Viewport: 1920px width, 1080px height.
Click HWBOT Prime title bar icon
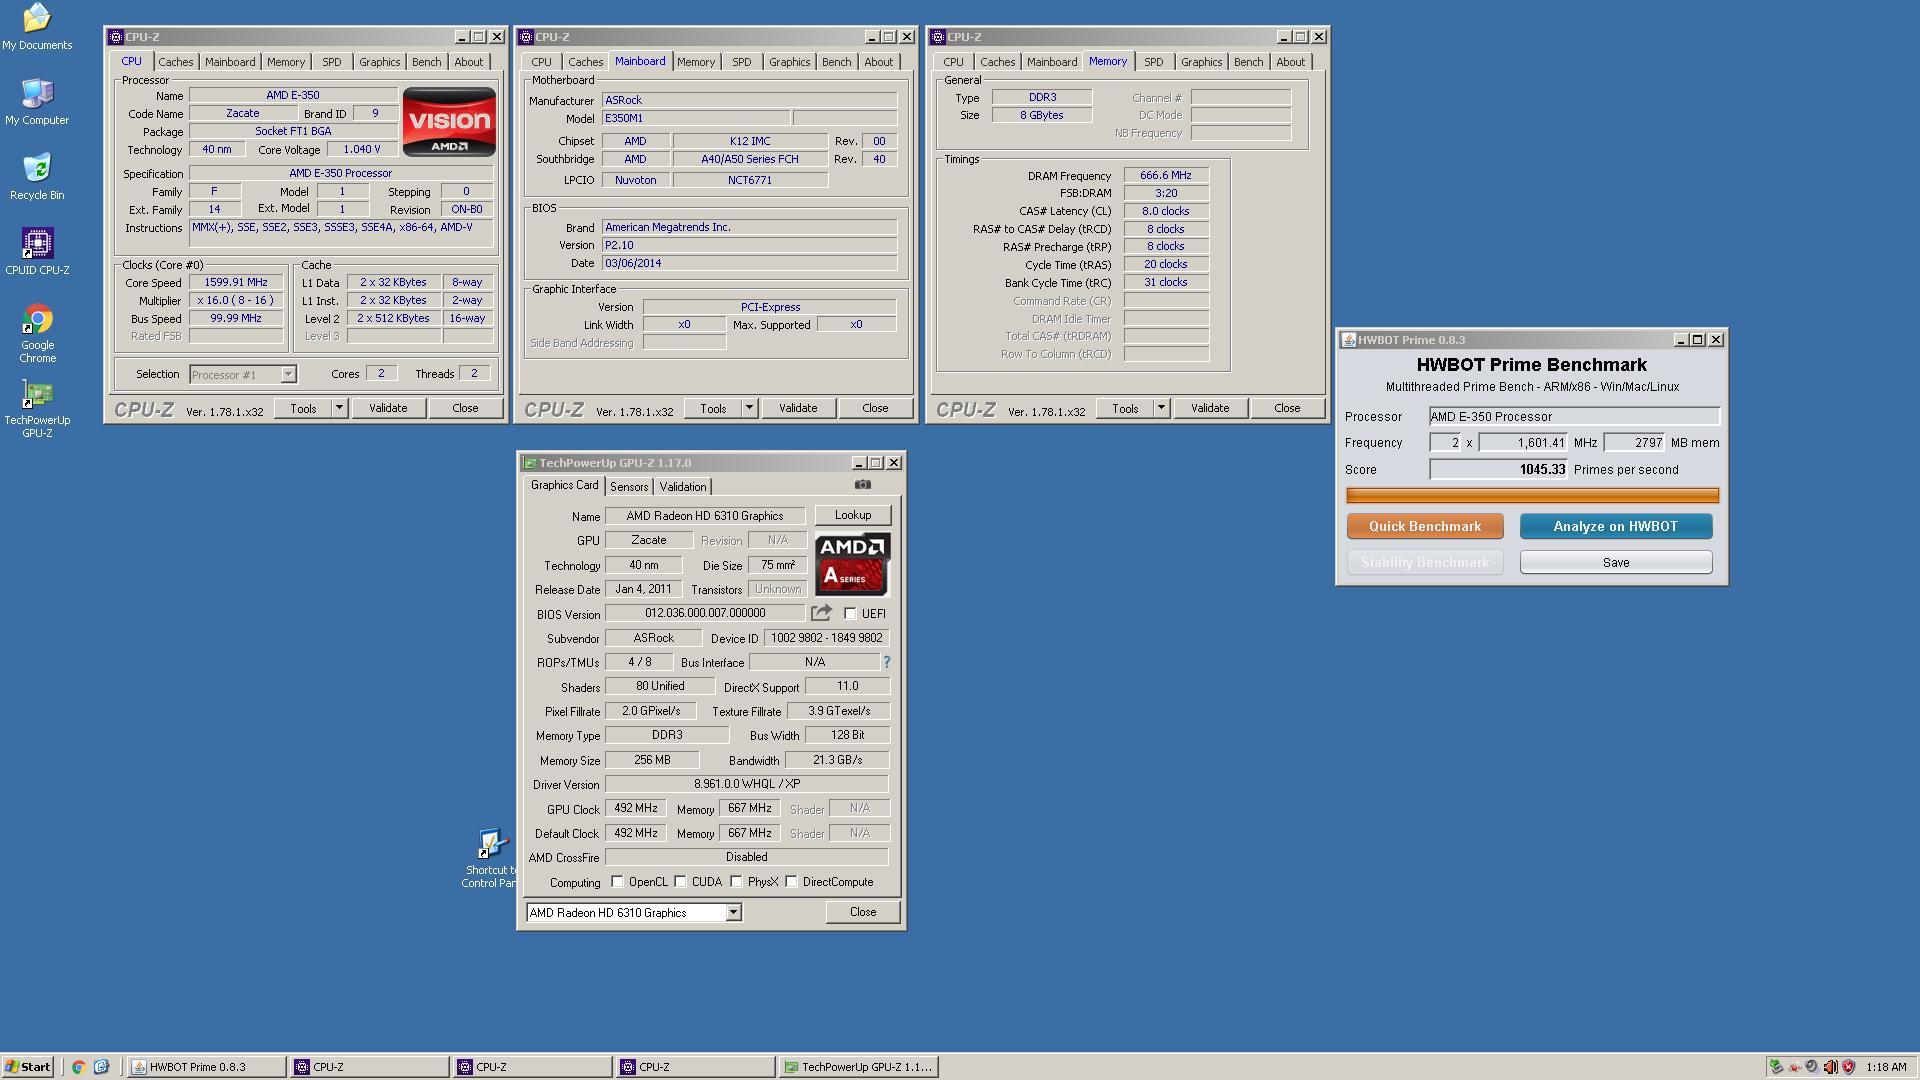coord(1349,340)
